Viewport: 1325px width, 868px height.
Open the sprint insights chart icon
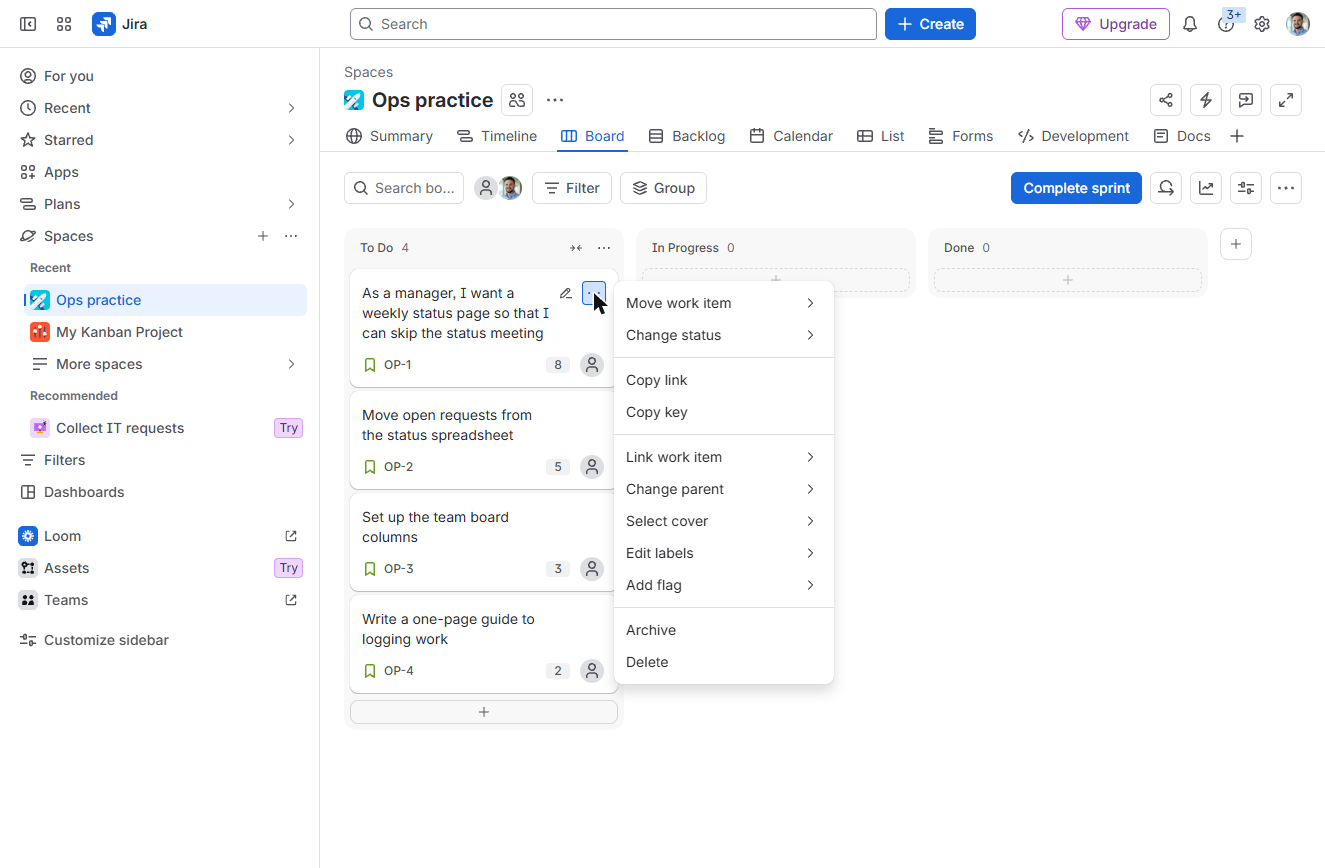(x=1206, y=188)
